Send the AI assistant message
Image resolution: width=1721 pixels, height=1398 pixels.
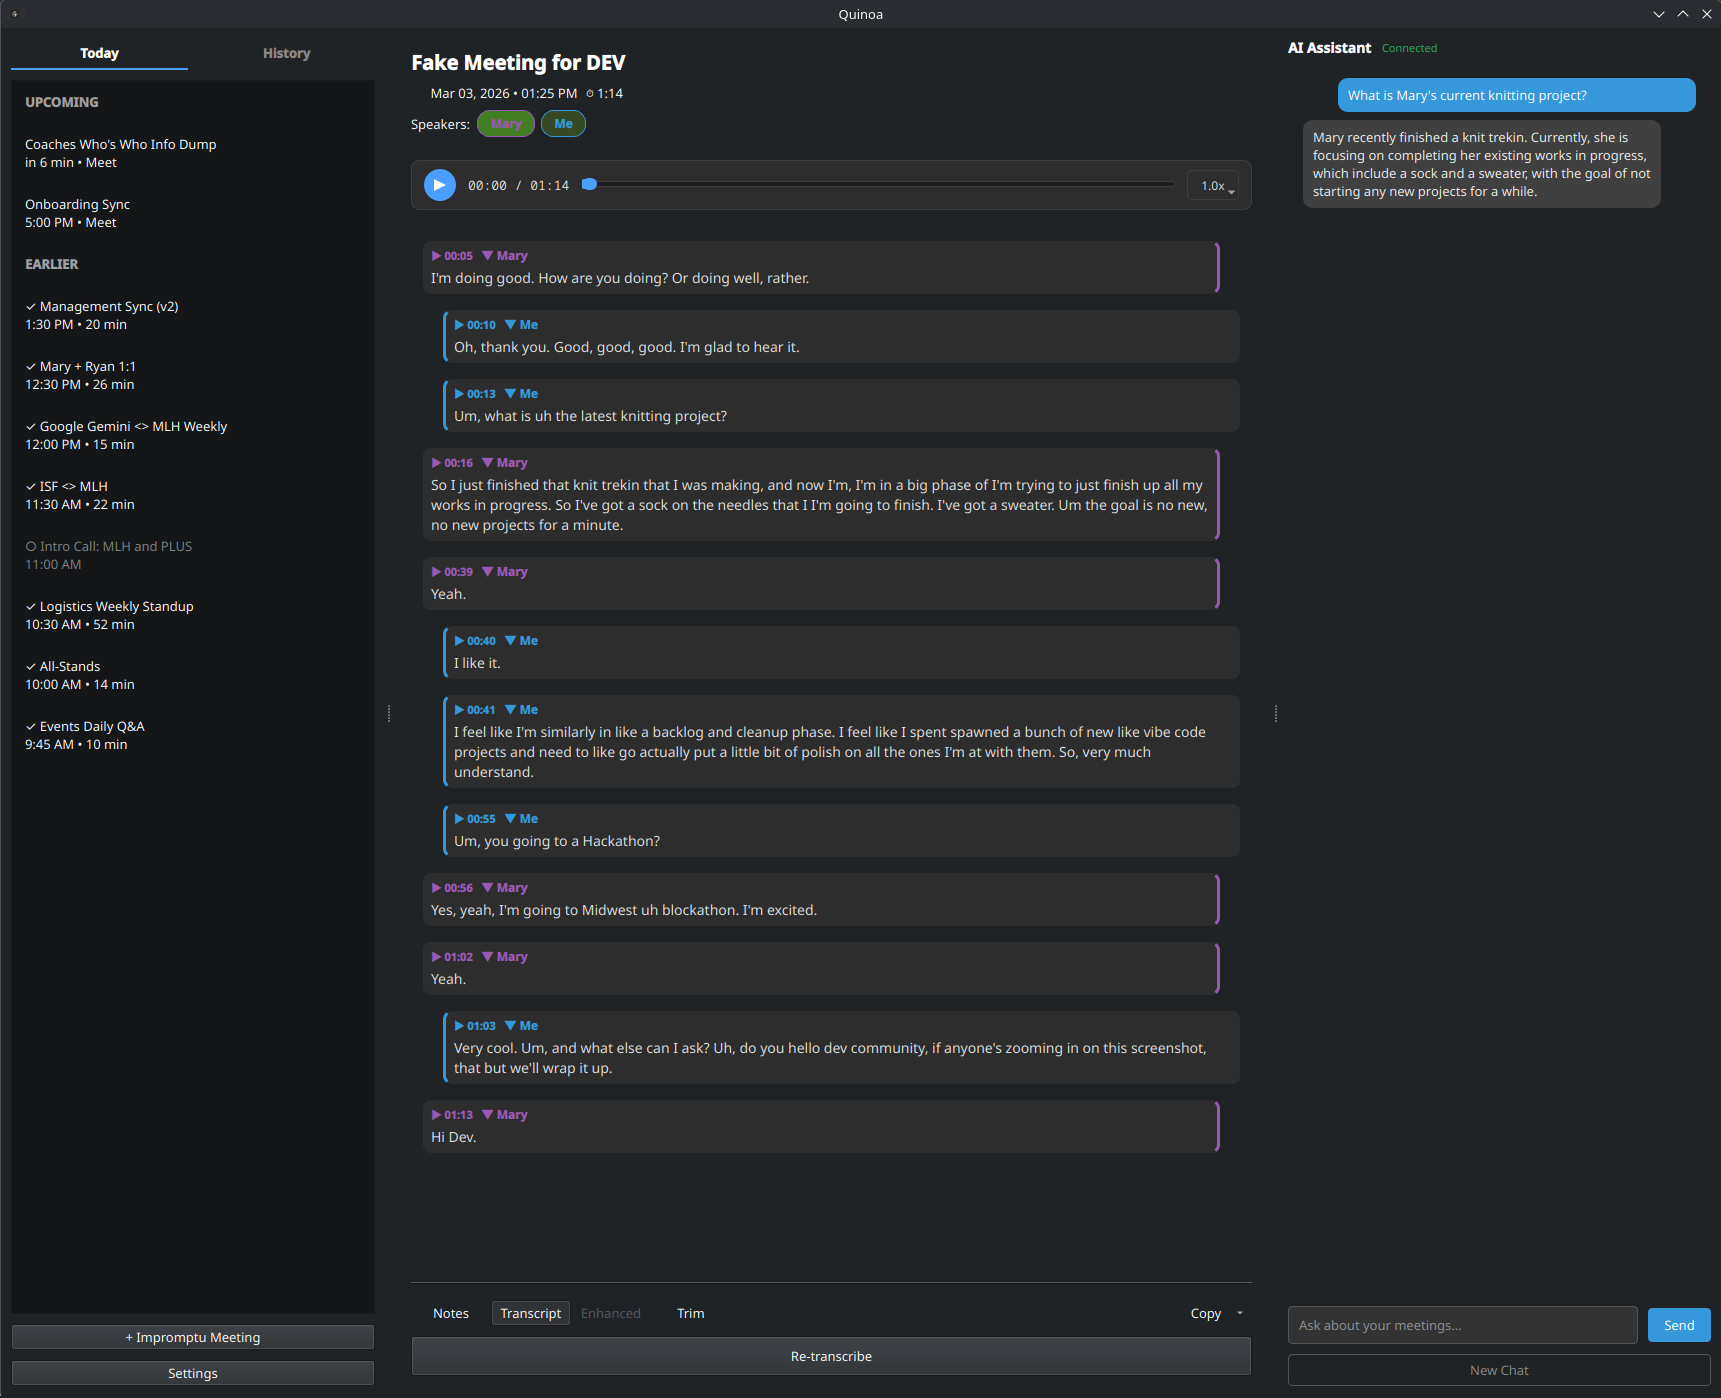pos(1679,1325)
